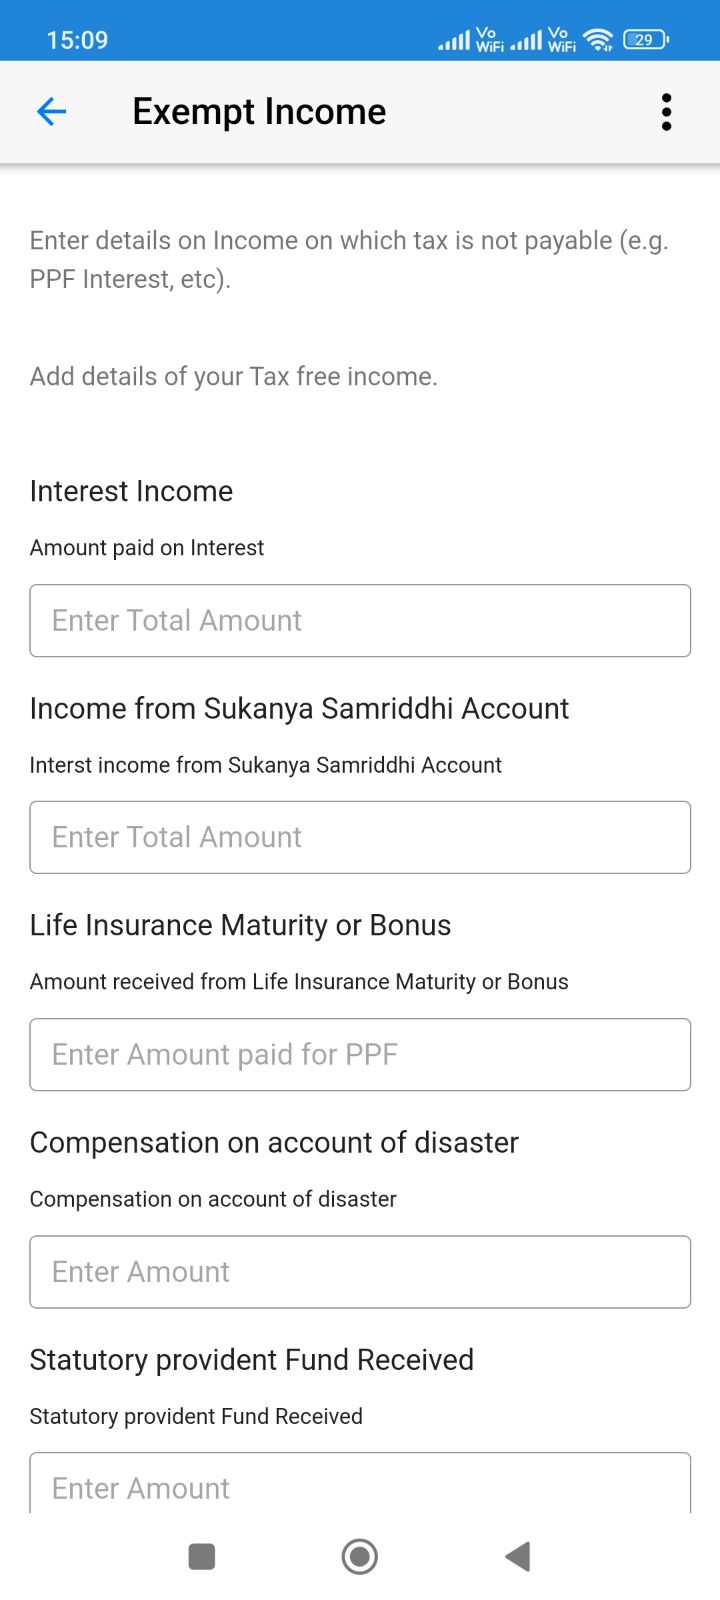Image resolution: width=720 pixels, height=1600 pixels.
Task: Focus the Life Insurance Maturity amount field
Action: (x=360, y=1055)
